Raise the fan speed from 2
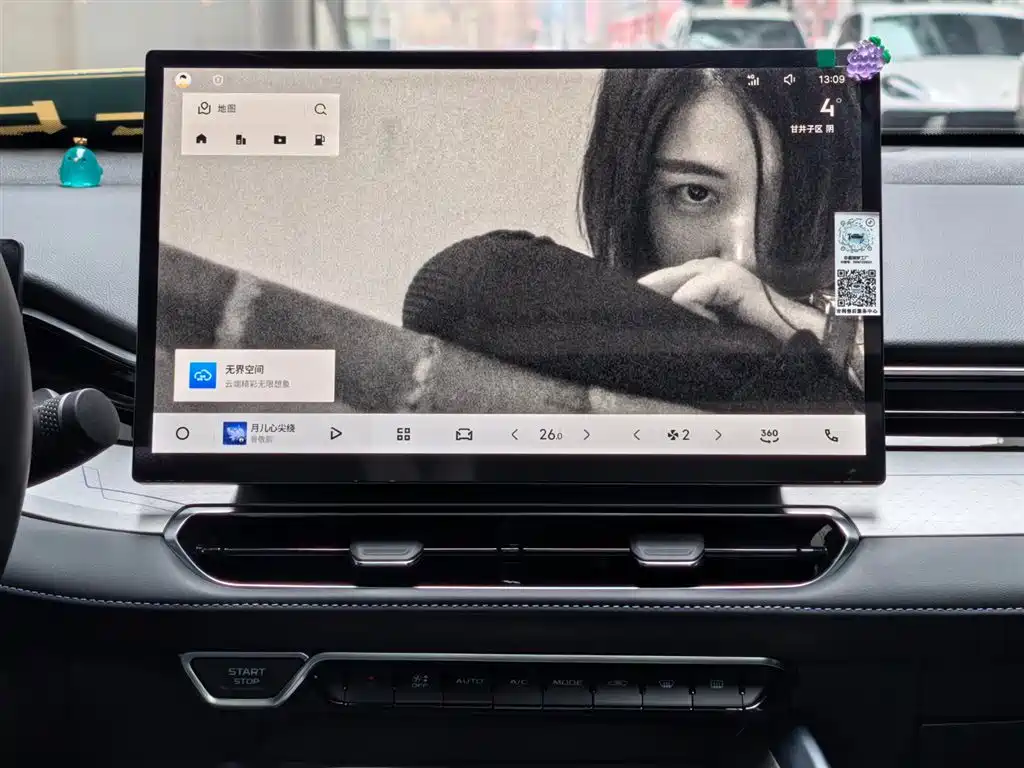 point(717,434)
